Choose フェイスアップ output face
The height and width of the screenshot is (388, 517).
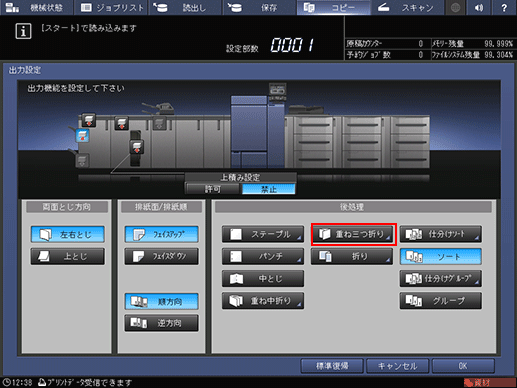point(162,234)
